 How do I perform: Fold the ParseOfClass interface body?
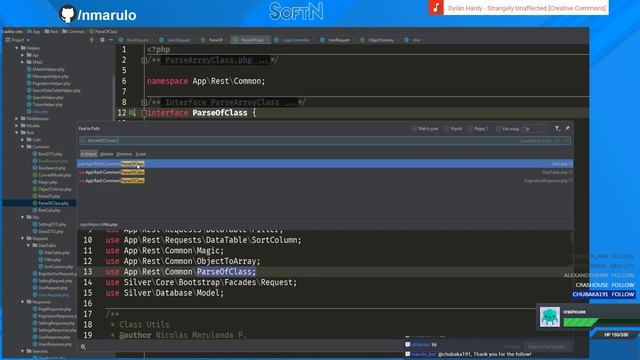click(144, 113)
